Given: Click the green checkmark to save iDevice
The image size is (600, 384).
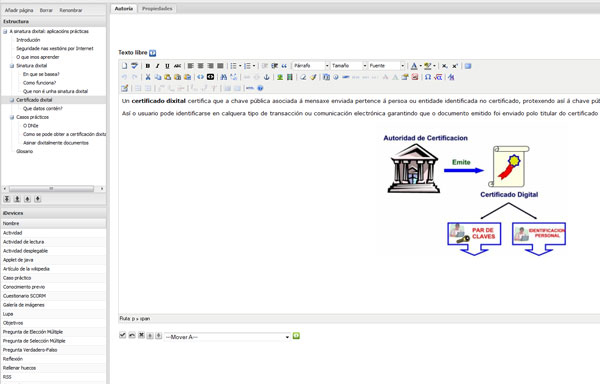Looking at the screenshot, I should point(122,335).
